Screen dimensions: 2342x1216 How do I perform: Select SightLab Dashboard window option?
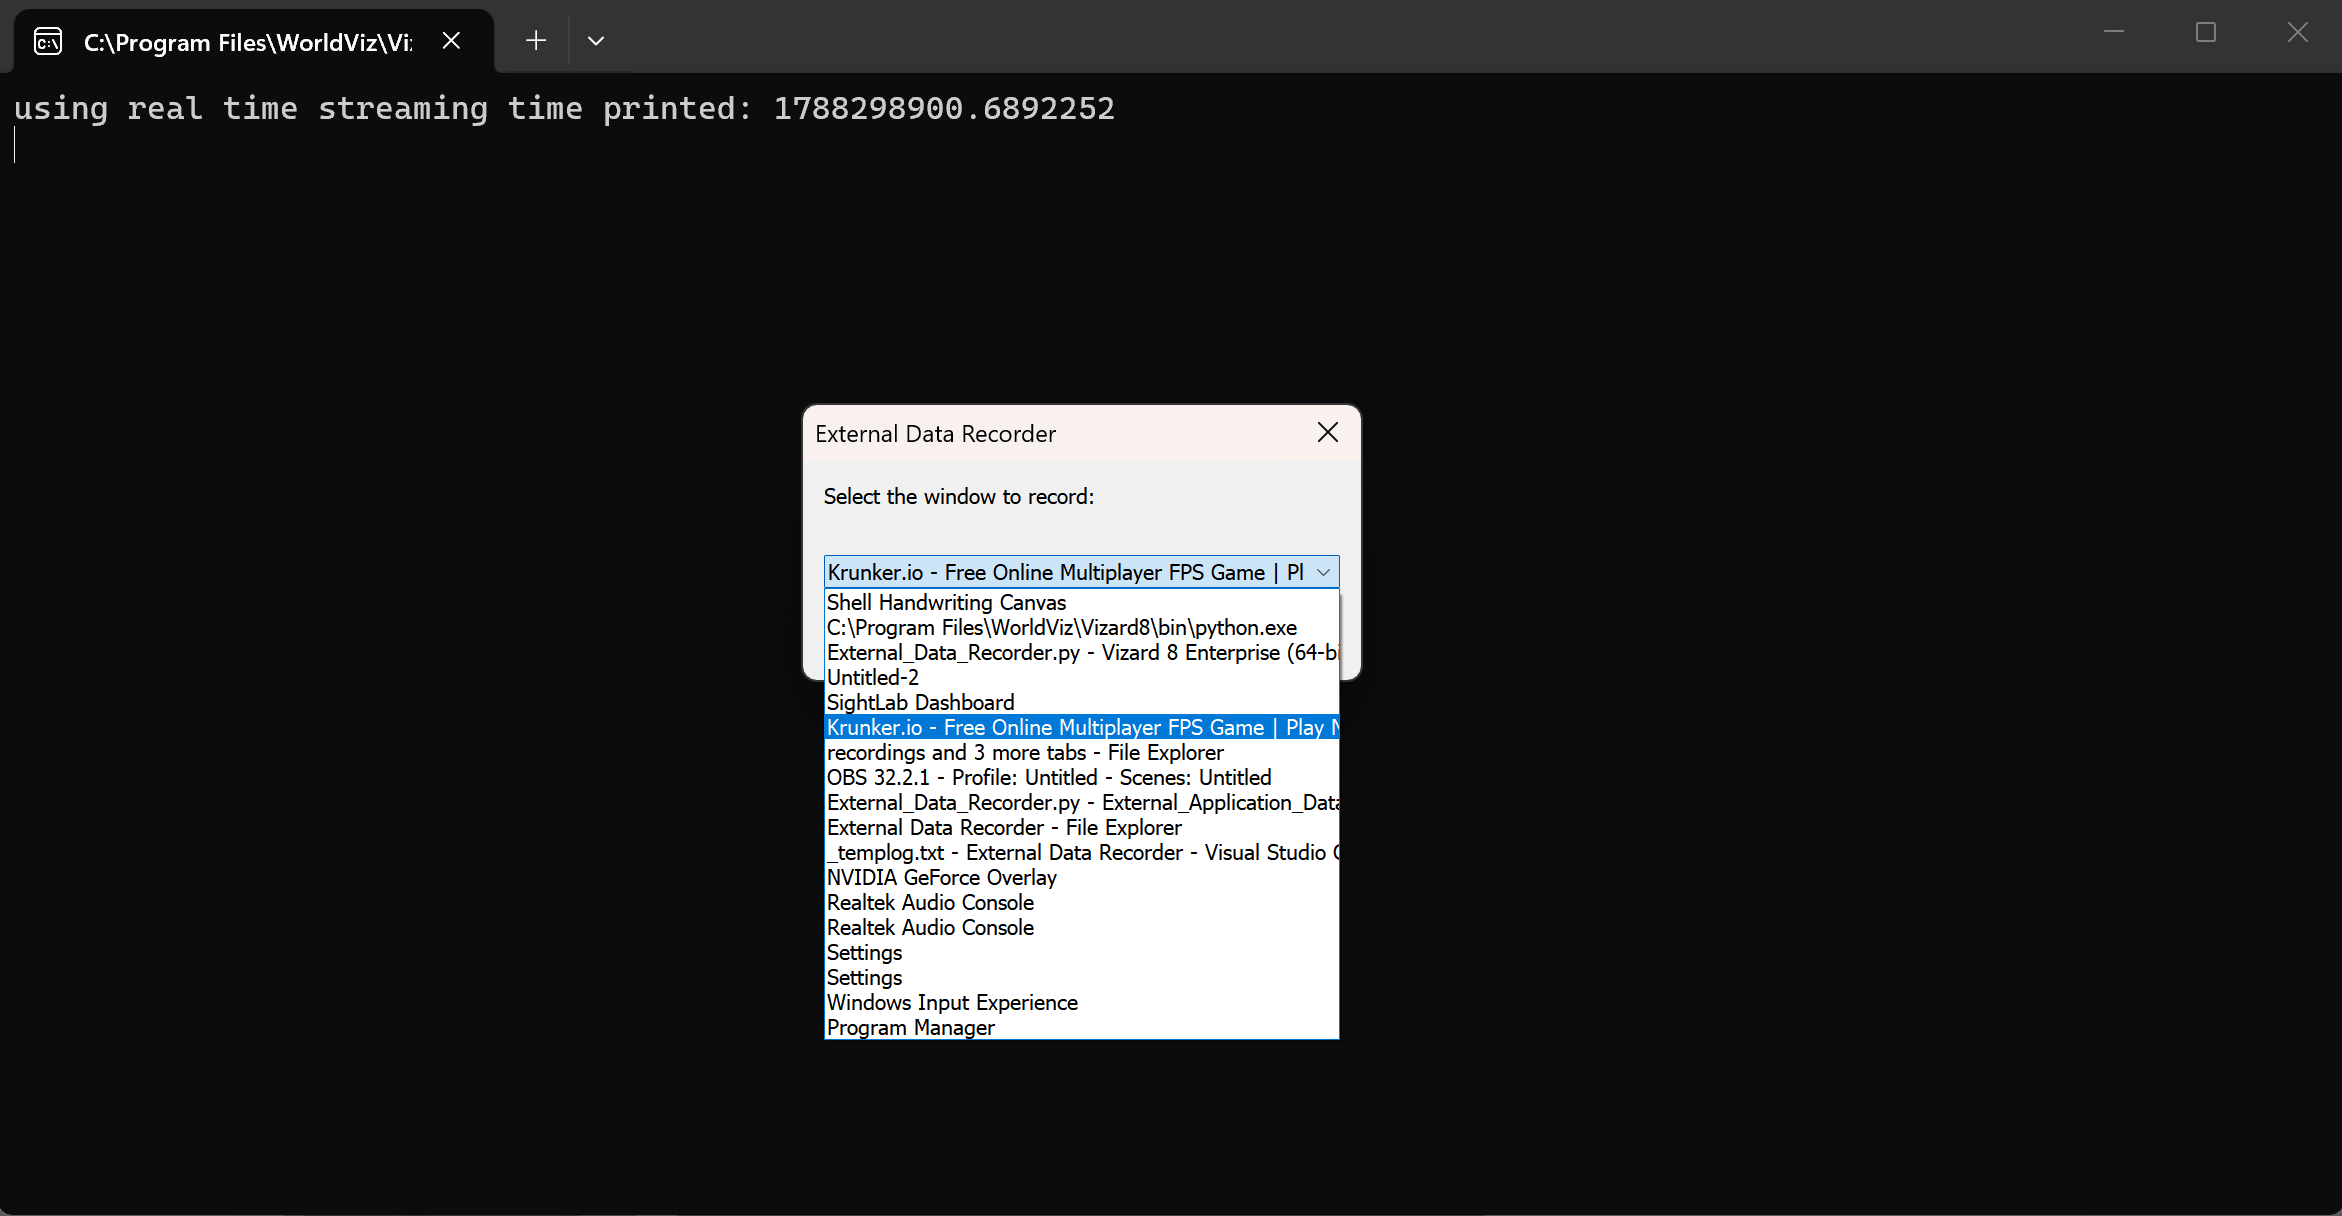[x=1082, y=703]
